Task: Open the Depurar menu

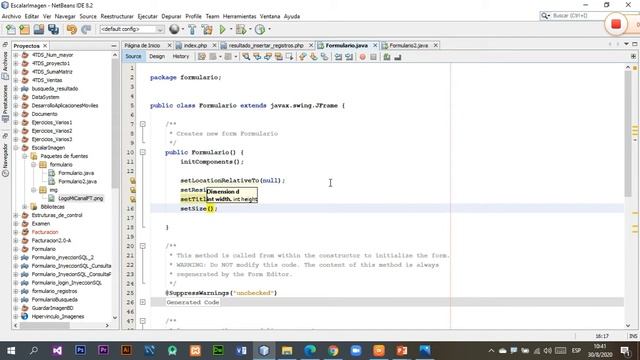Action: click(x=171, y=16)
